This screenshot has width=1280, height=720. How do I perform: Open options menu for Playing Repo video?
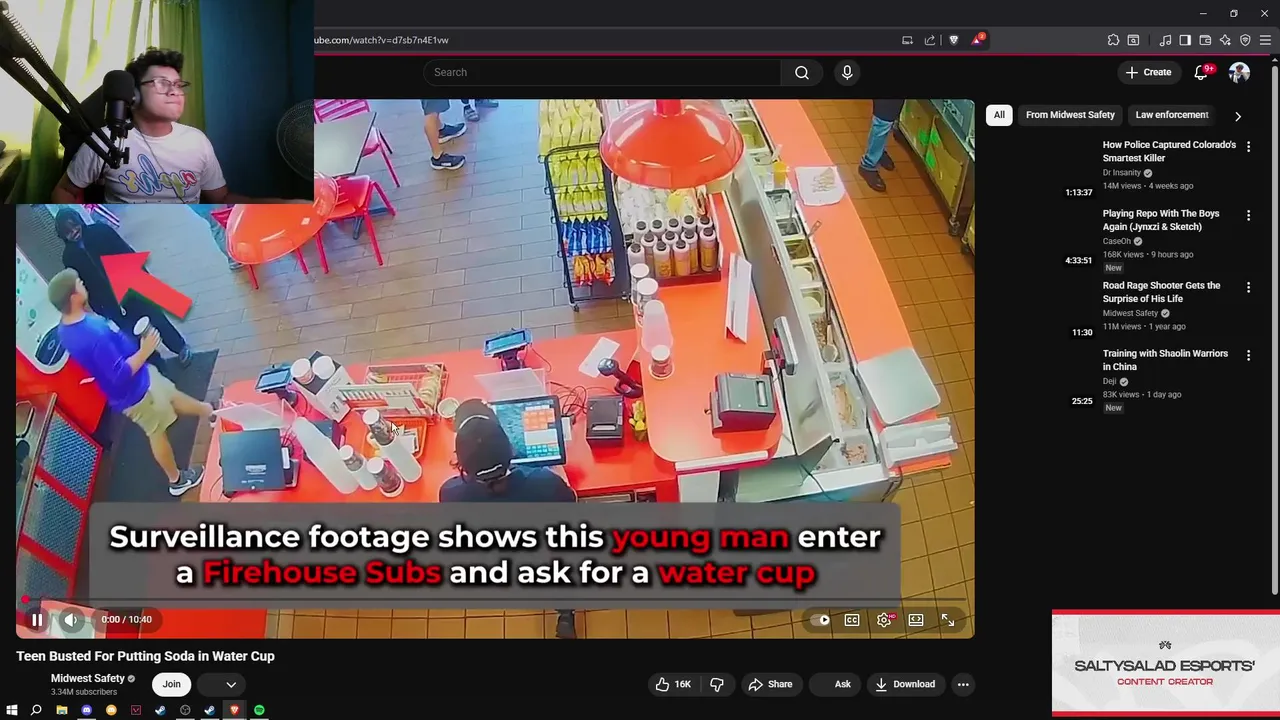click(x=1248, y=215)
